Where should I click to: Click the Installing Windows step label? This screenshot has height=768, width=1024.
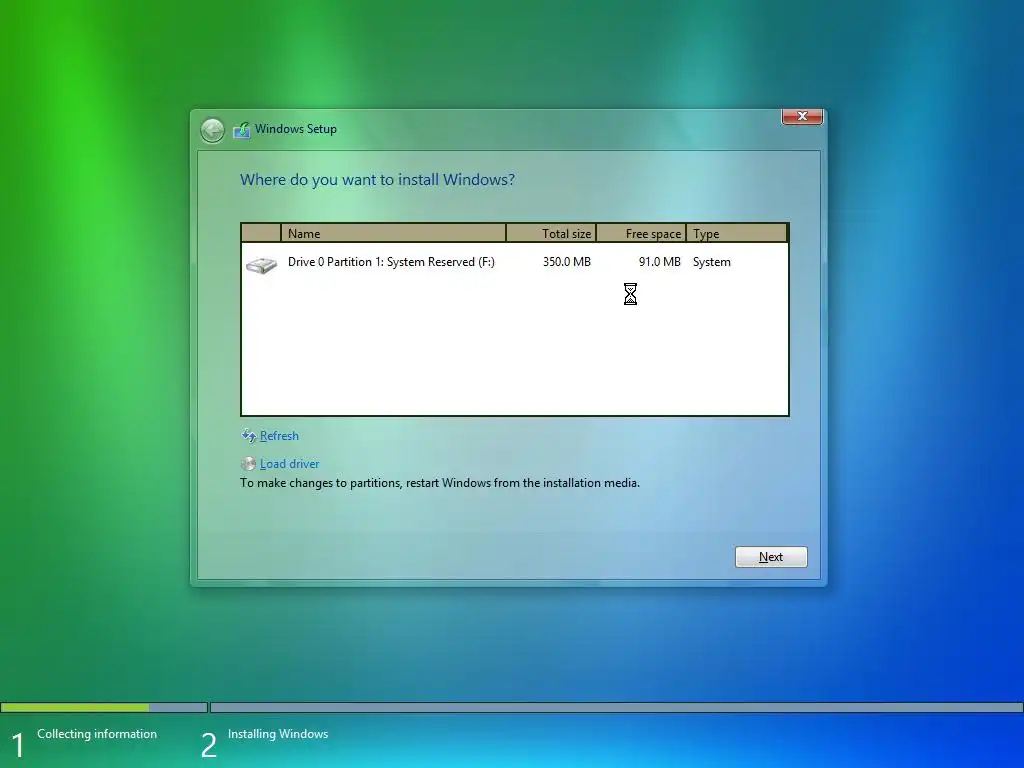[x=278, y=734]
